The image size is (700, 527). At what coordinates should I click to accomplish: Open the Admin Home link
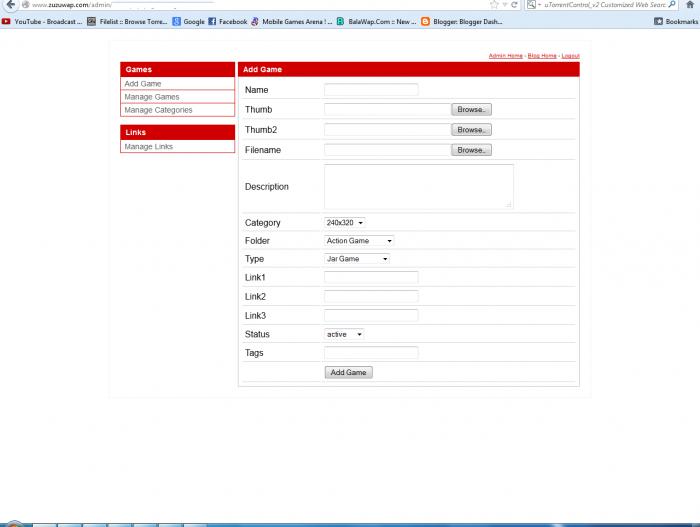[x=505, y=56]
